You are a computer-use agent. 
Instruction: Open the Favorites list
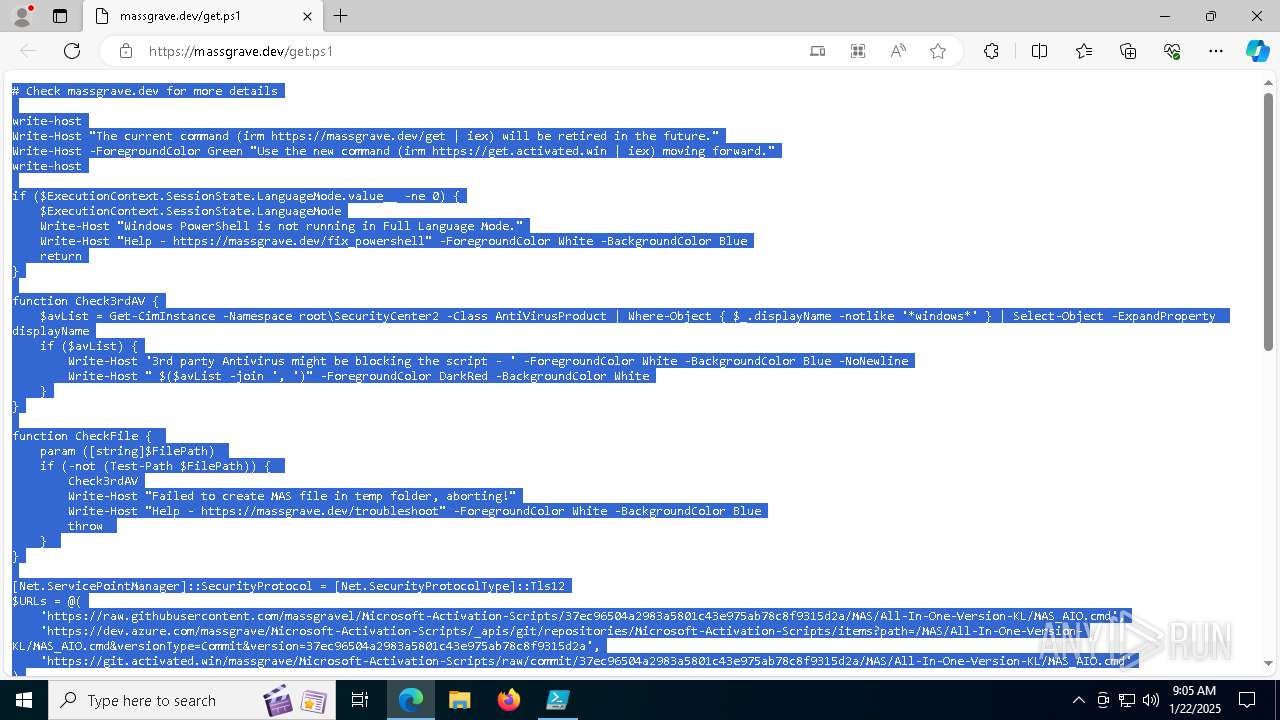coord(1084,51)
